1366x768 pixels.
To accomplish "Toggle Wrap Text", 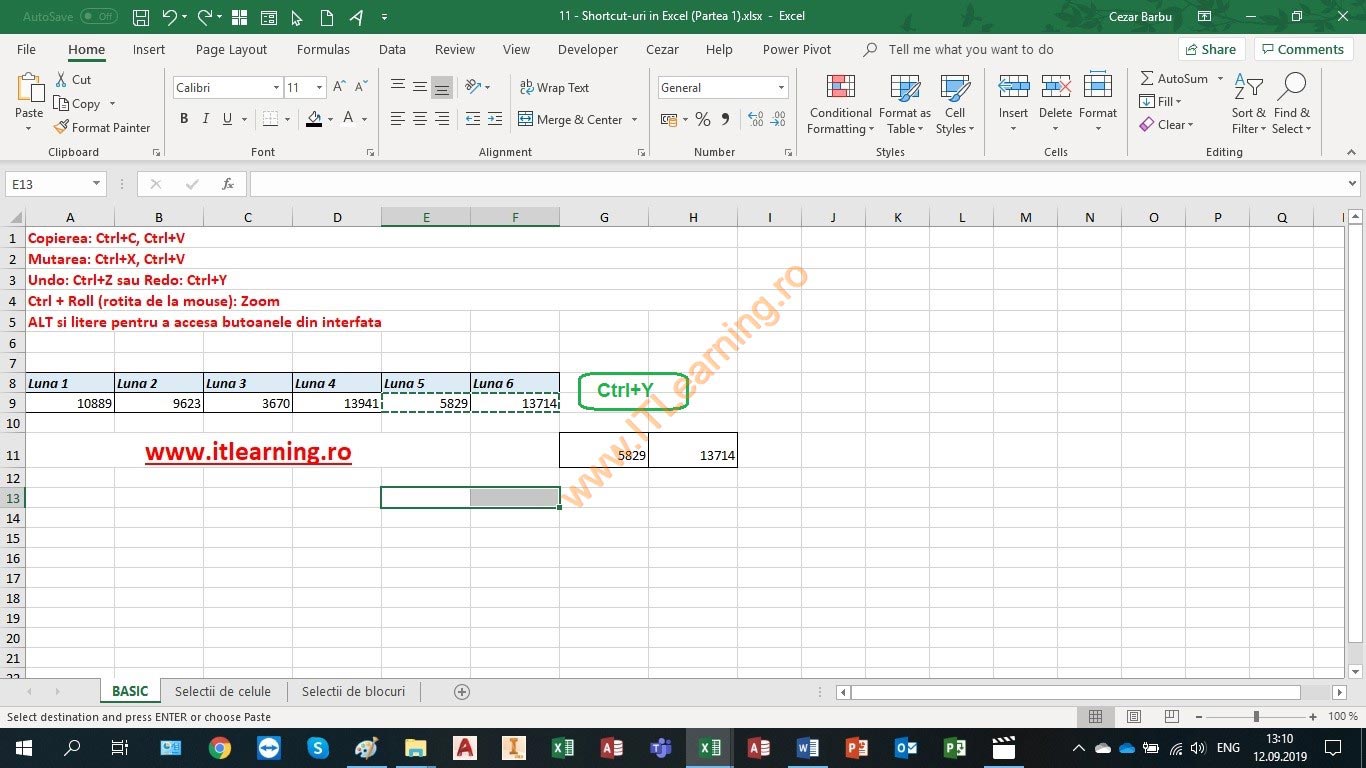I will (554, 88).
